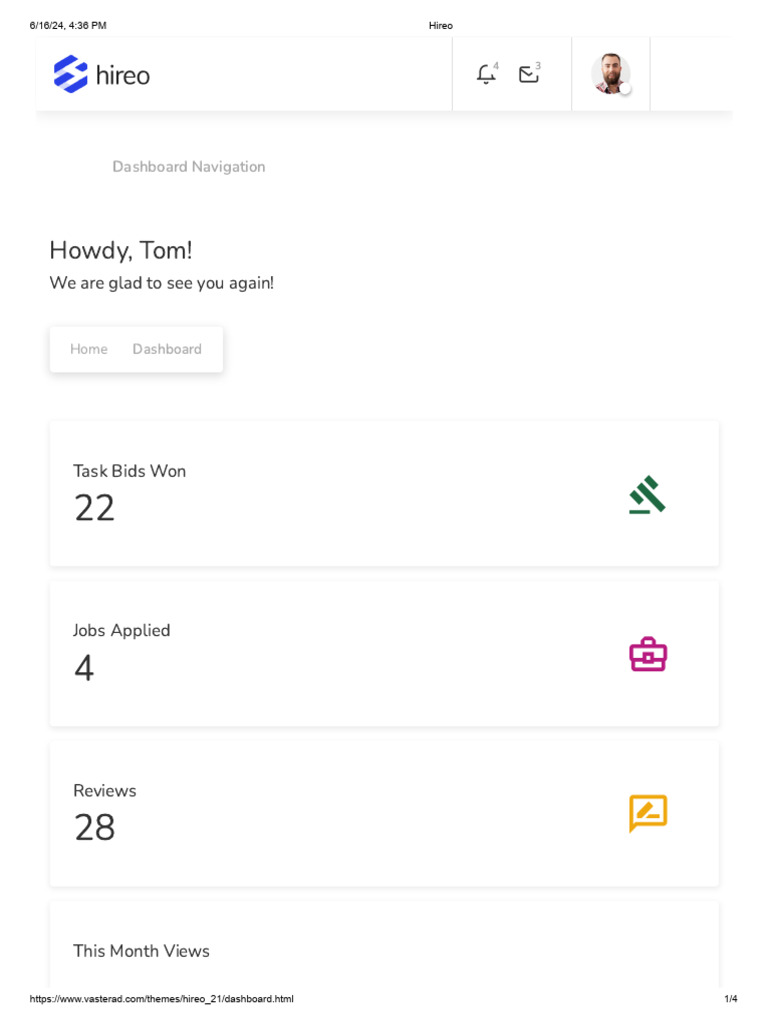The height and width of the screenshot is (1024, 768).
Task: Open the notifications bell icon
Action: (486, 74)
